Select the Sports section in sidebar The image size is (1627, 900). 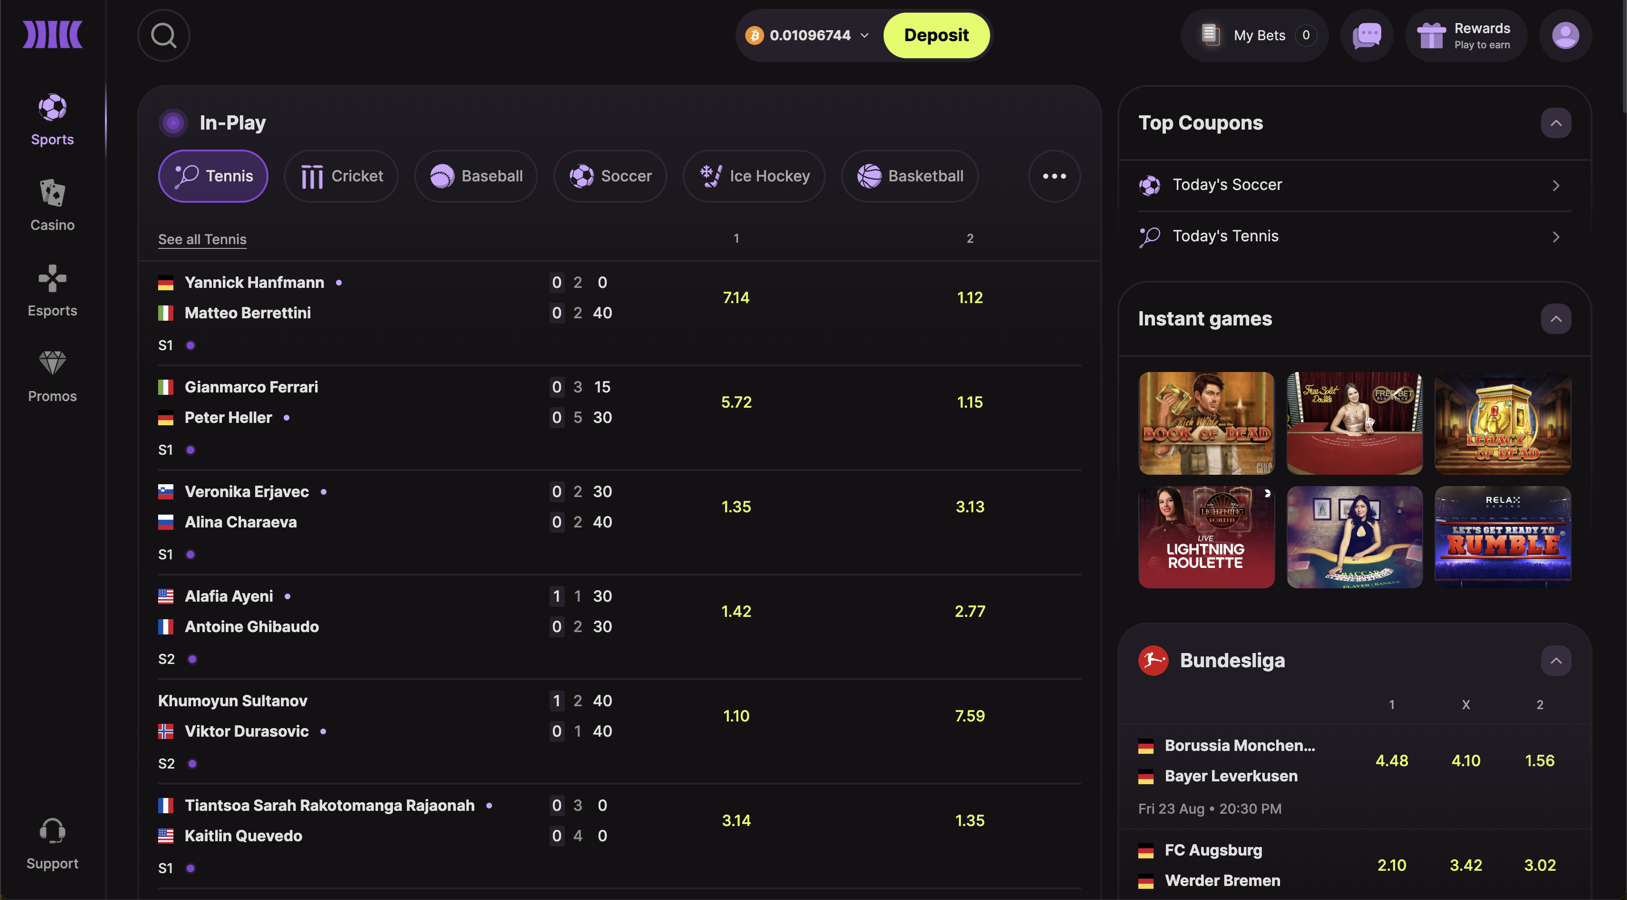point(52,118)
